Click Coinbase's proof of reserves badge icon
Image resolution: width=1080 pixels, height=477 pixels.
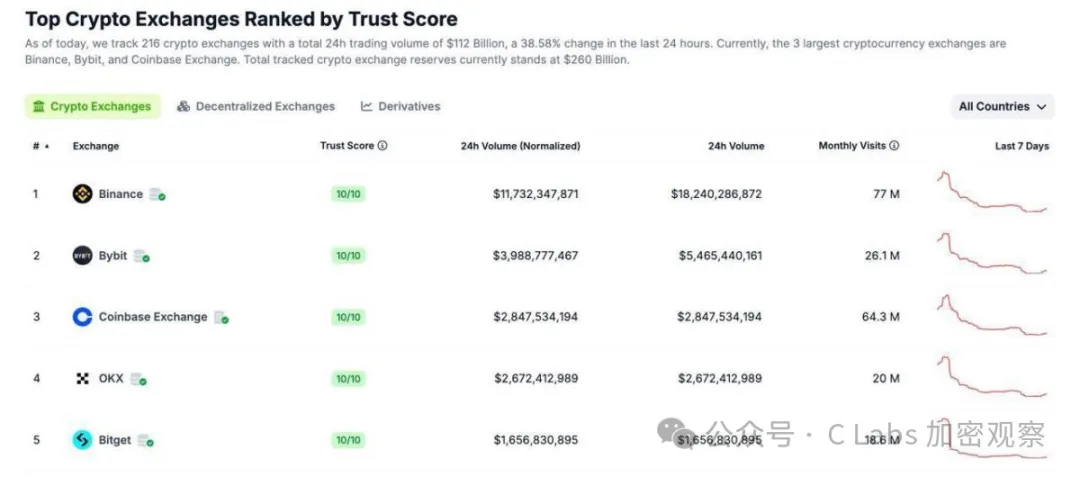[x=221, y=318]
